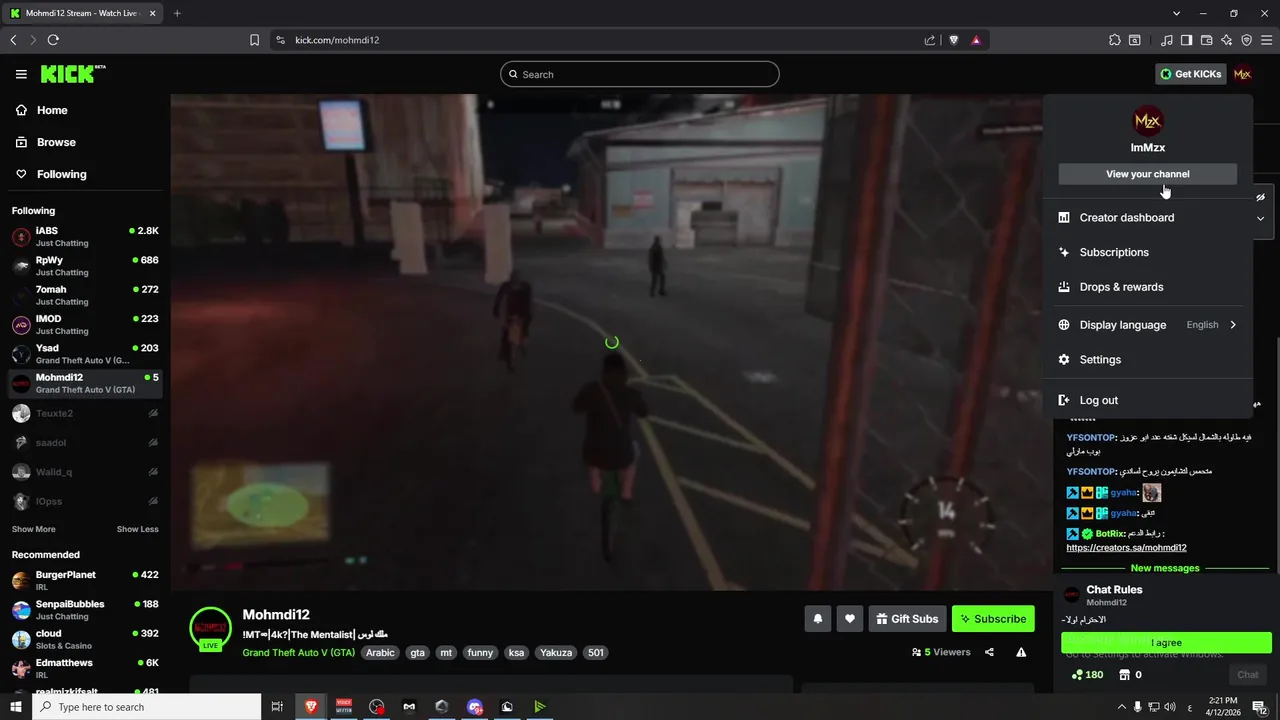1280x720 pixels.
Task: Open Brave Wallet icon
Action: tap(1206, 40)
